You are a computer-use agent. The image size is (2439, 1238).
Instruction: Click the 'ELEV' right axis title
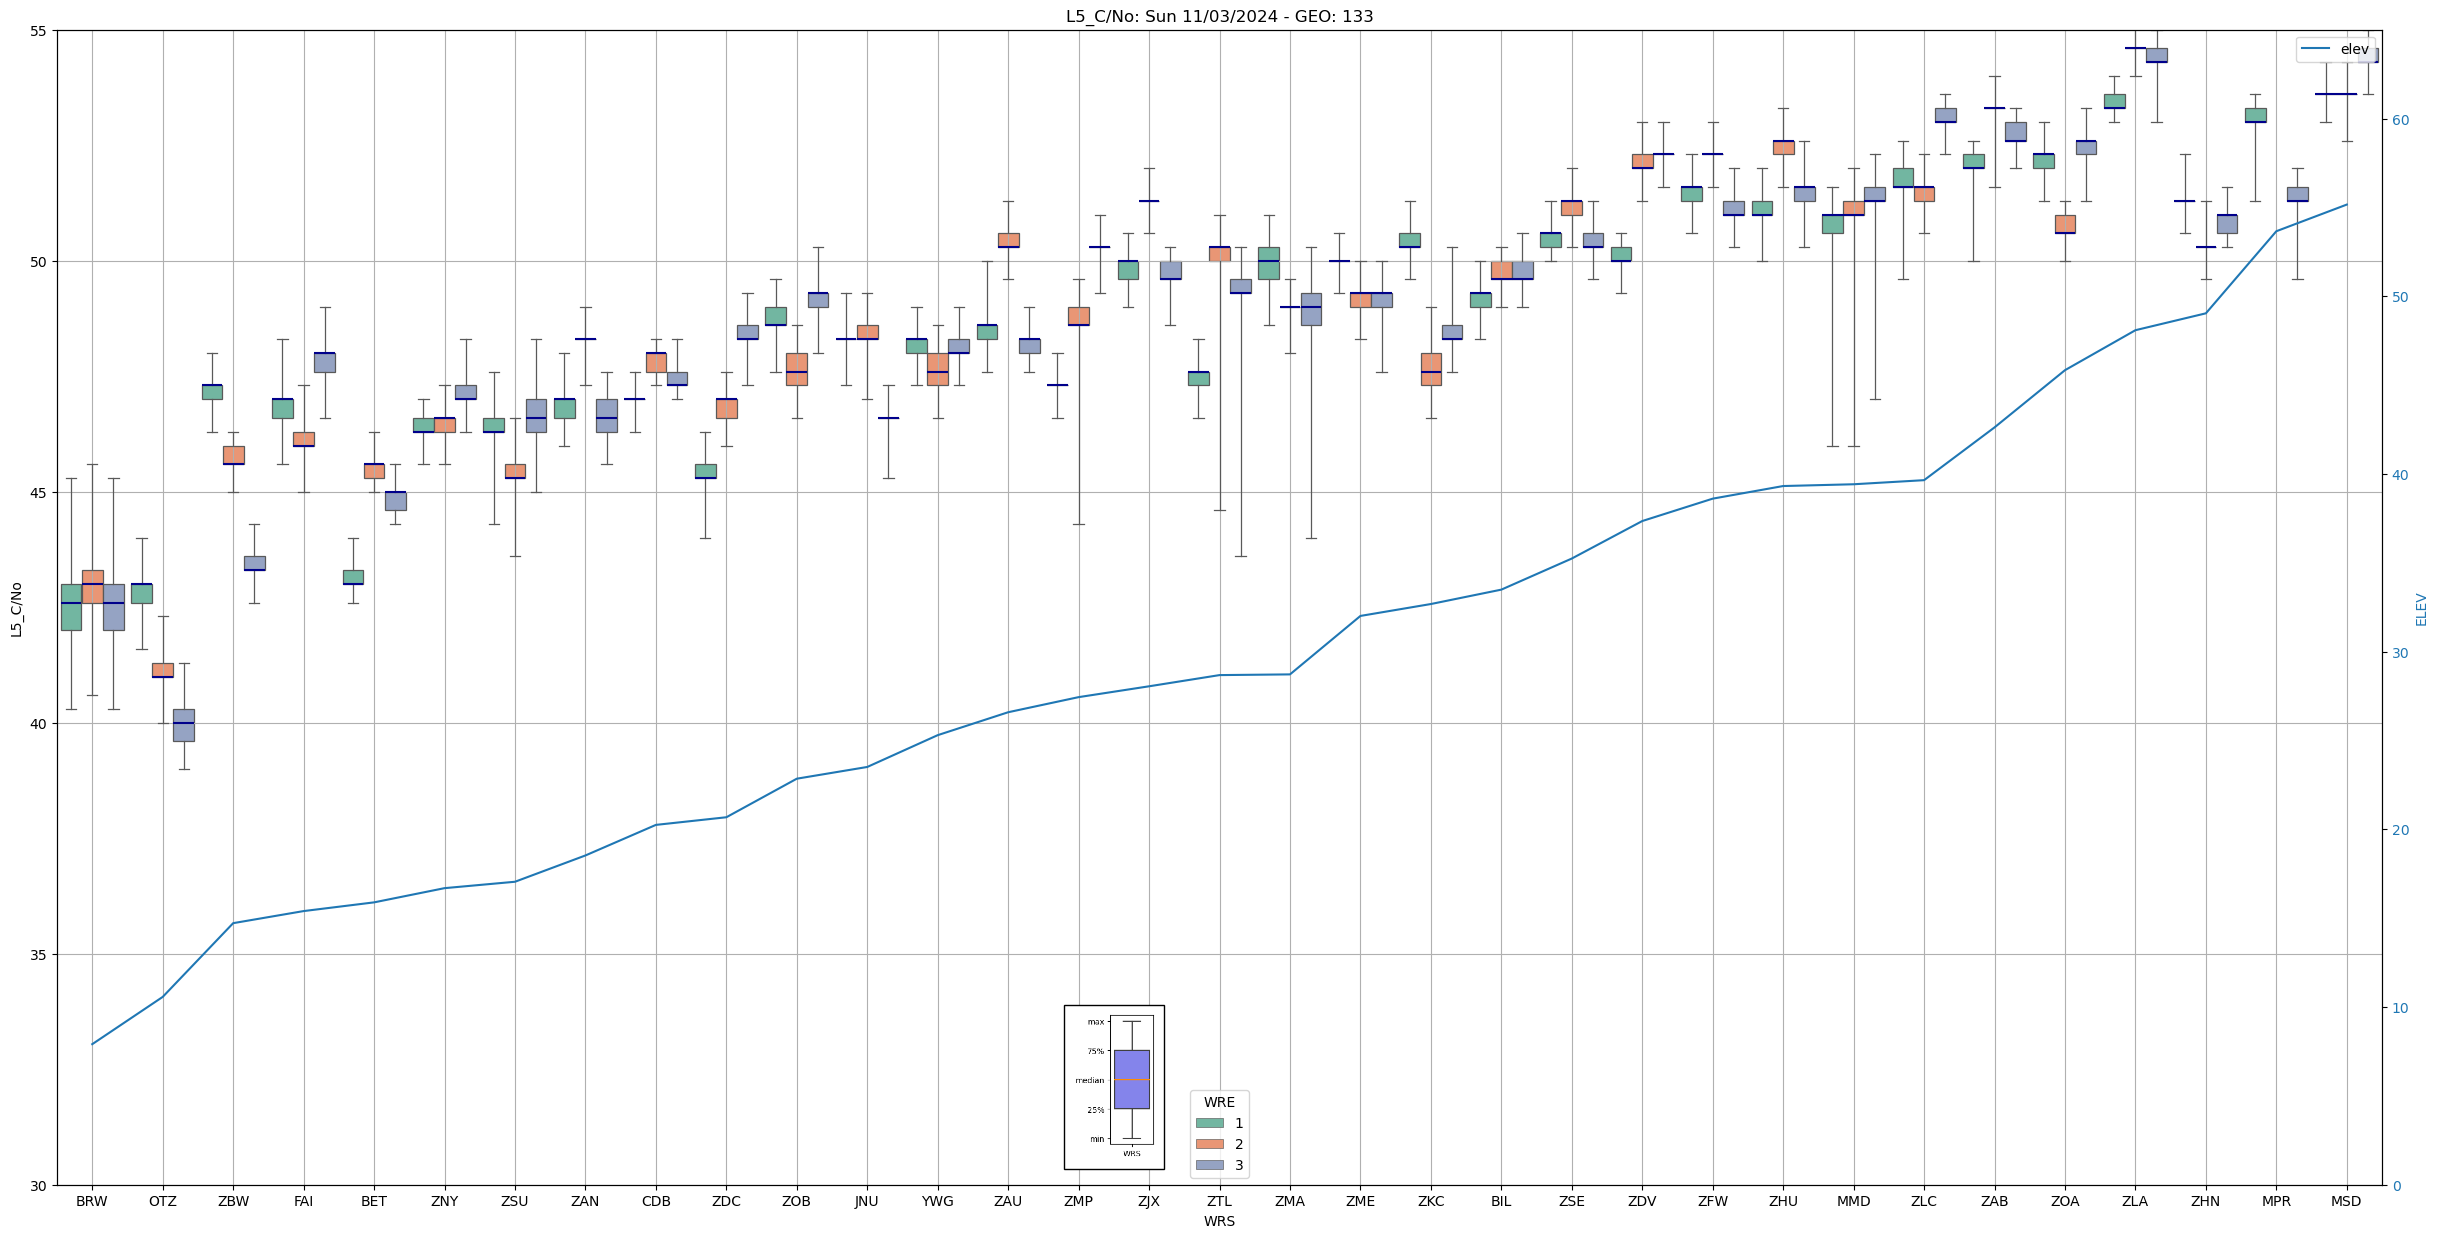pyautogui.click(x=2421, y=609)
